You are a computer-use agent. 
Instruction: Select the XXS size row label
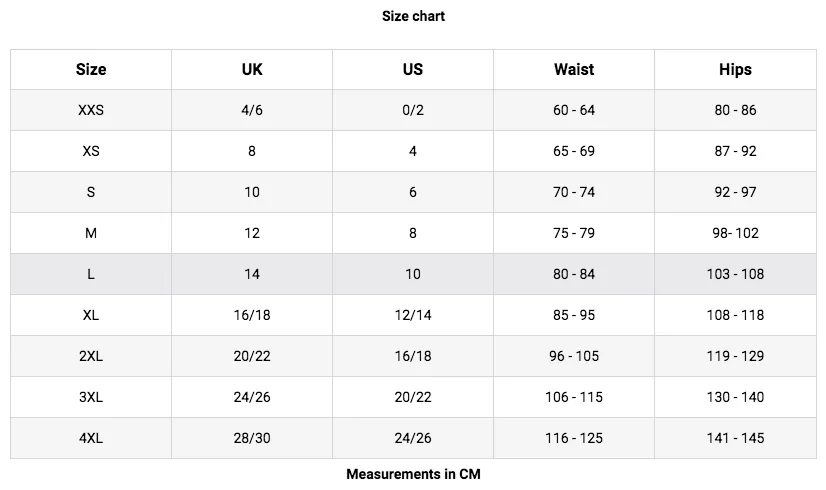[91, 110]
